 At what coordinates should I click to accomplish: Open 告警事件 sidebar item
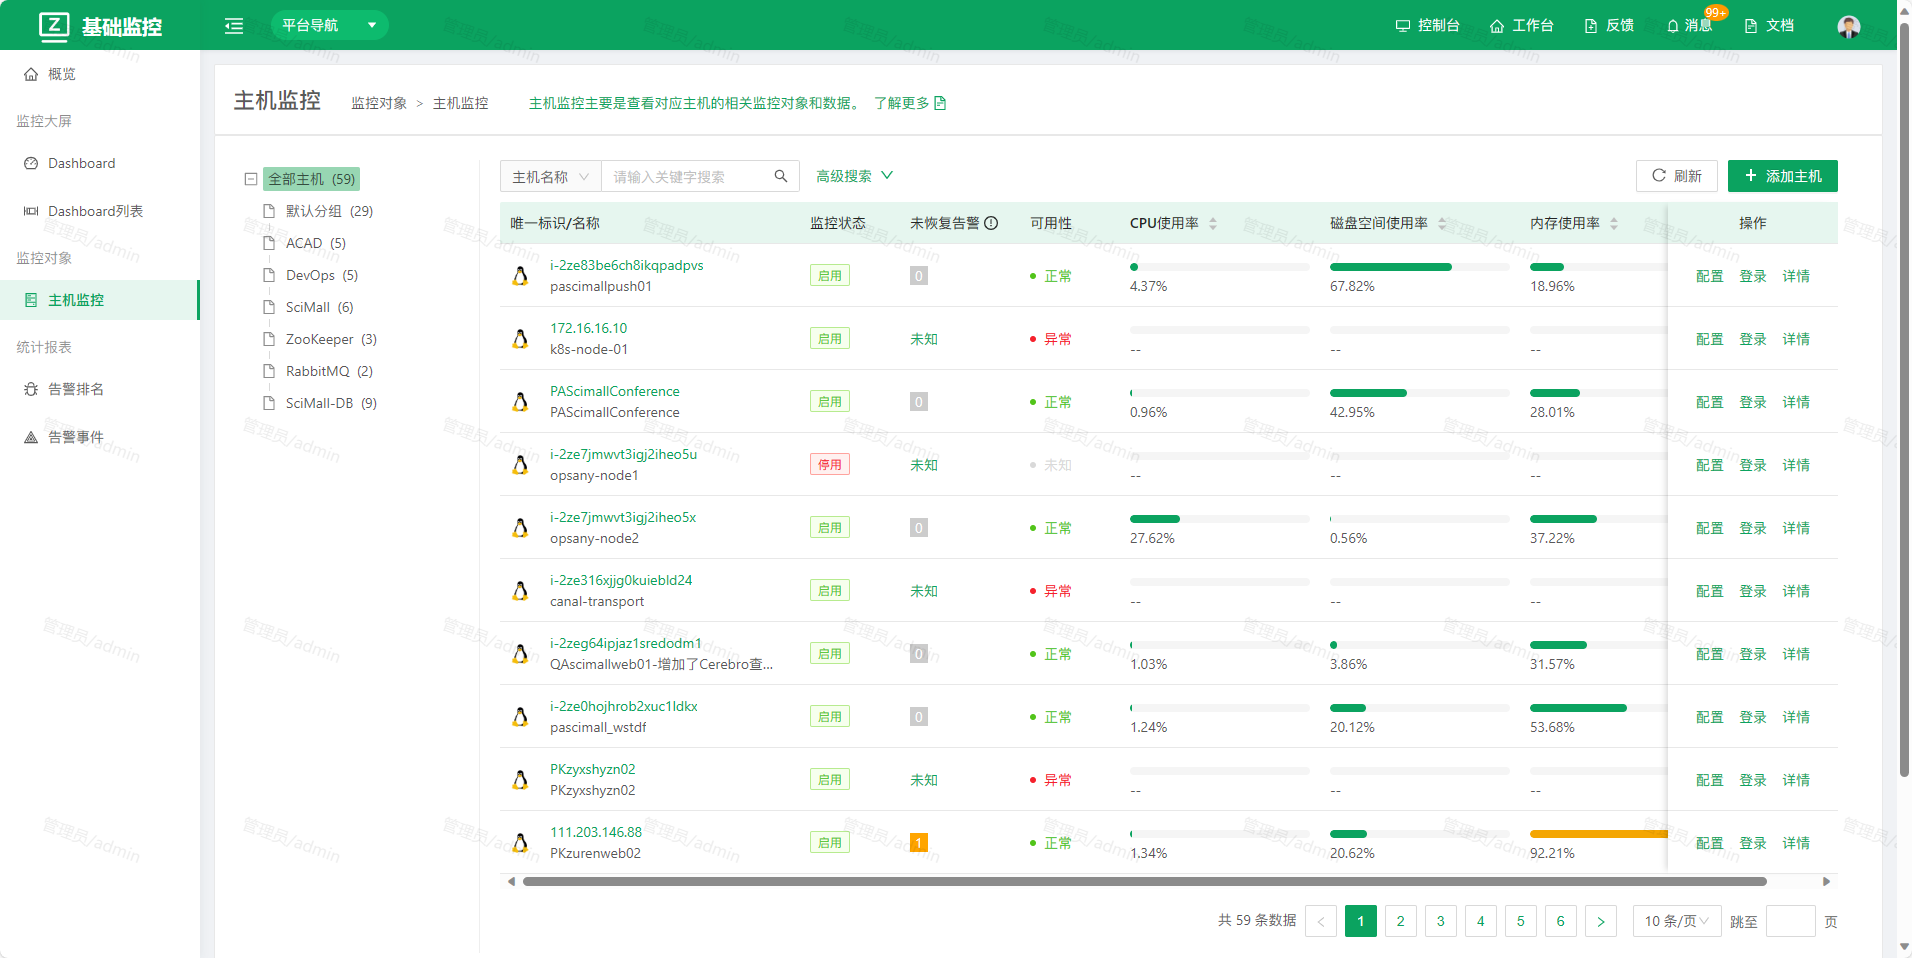pos(99,437)
